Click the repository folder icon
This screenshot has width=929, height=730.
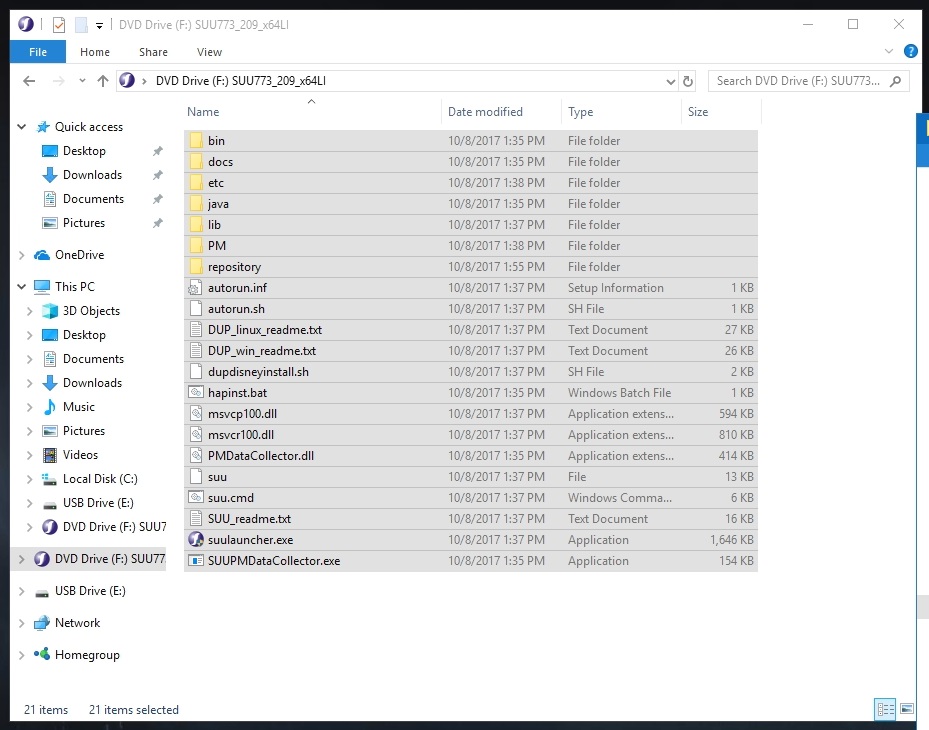(196, 267)
